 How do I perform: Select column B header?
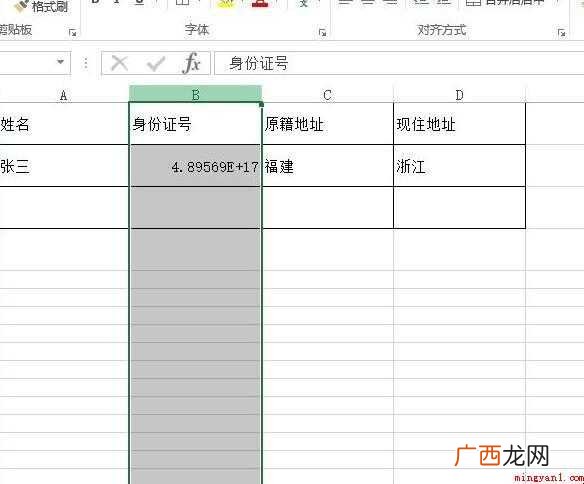(x=196, y=94)
